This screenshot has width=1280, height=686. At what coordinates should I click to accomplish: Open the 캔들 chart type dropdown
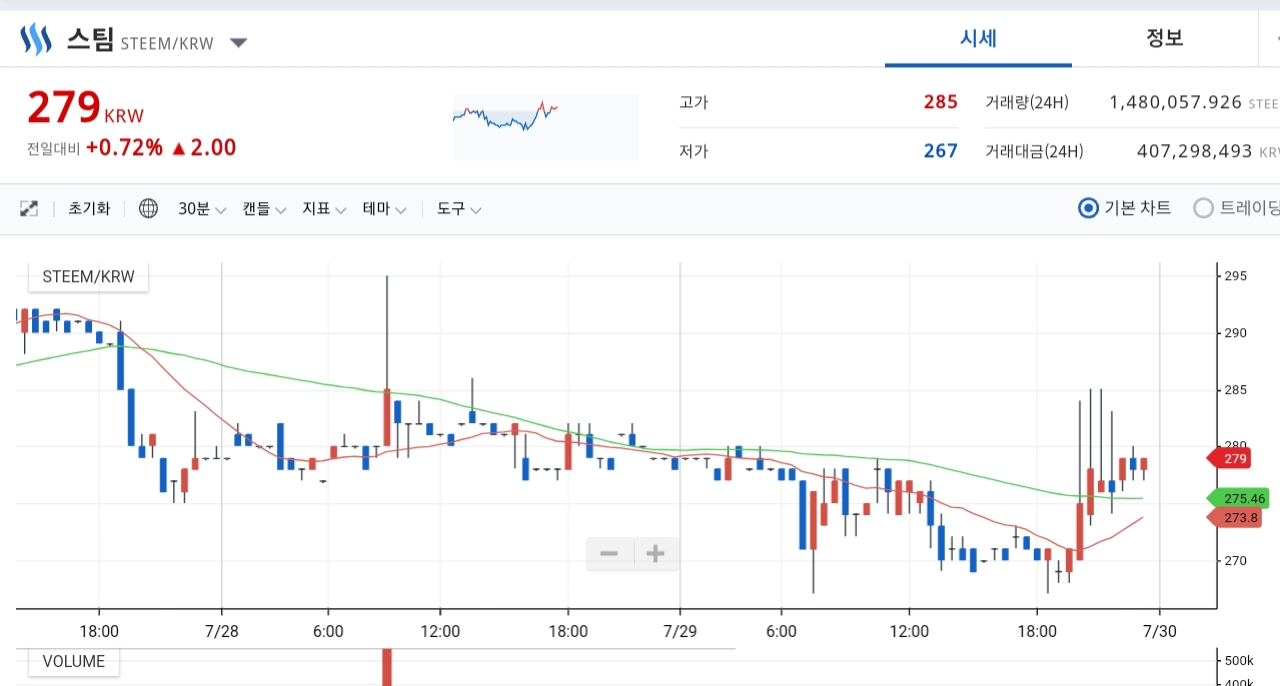click(x=264, y=209)
